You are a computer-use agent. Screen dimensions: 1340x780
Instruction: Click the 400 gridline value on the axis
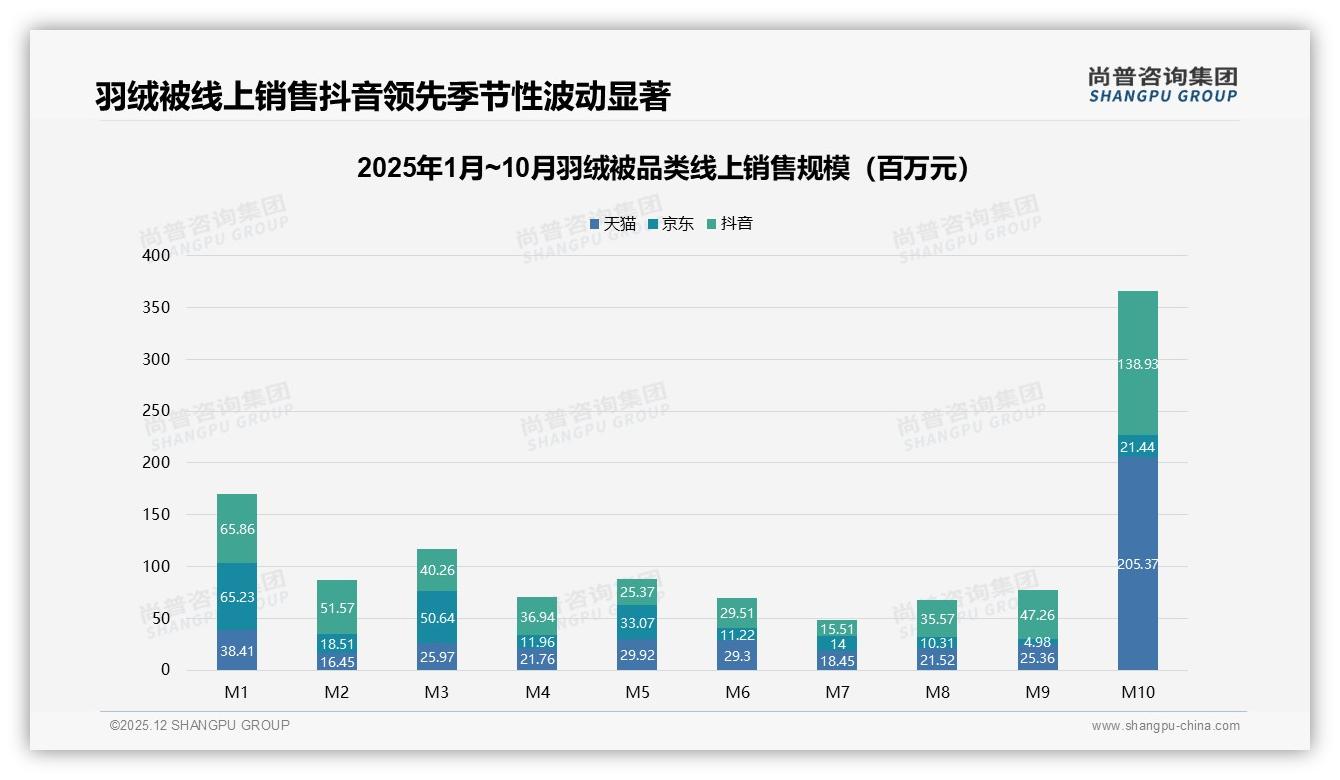(x=156, y=255)
